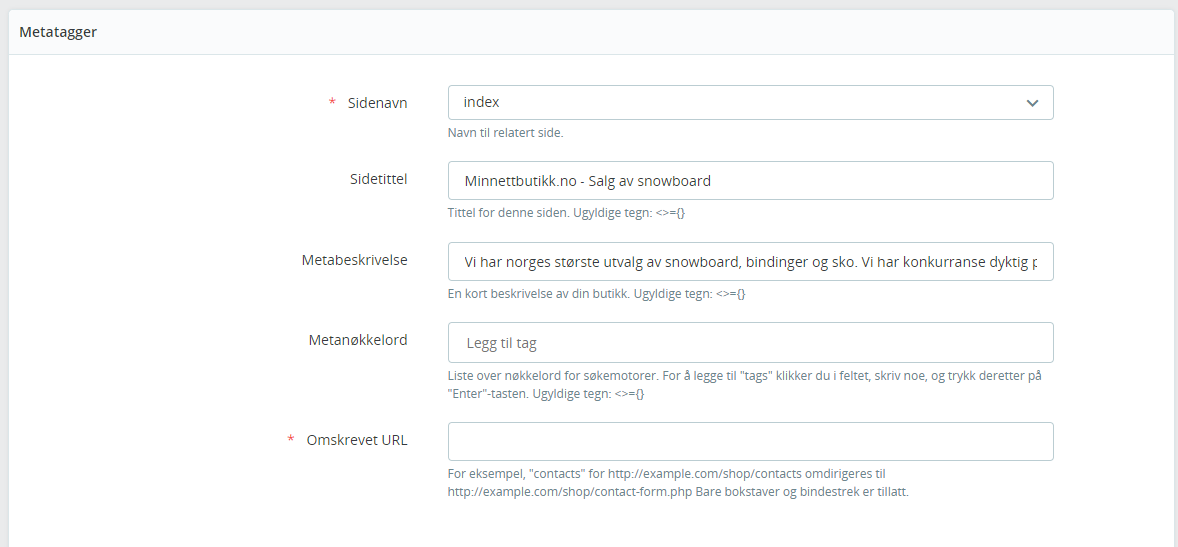Image resolution: width=1178 pixels, height=547 pixels.
Task: Click the 'Legg til tag' keyword field
Action: [750, 343]
